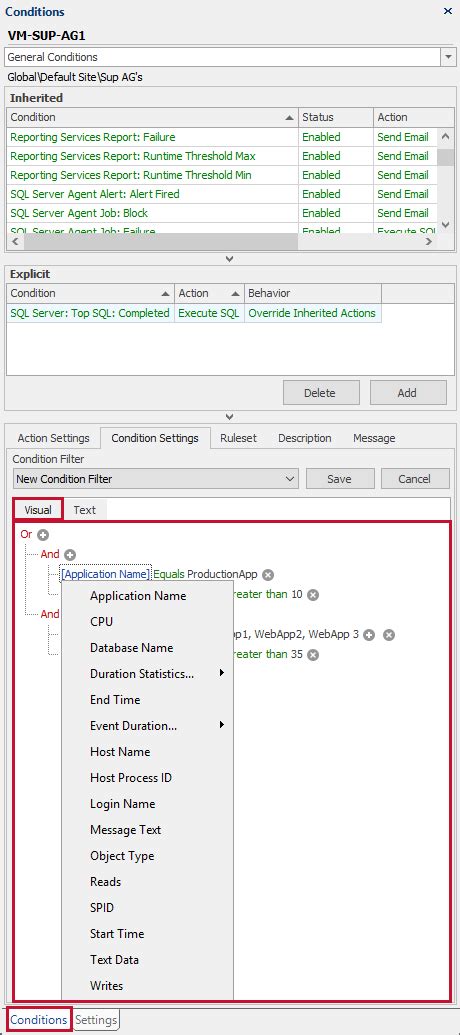
Task: Save the condition filter
Action: point(339,479)
